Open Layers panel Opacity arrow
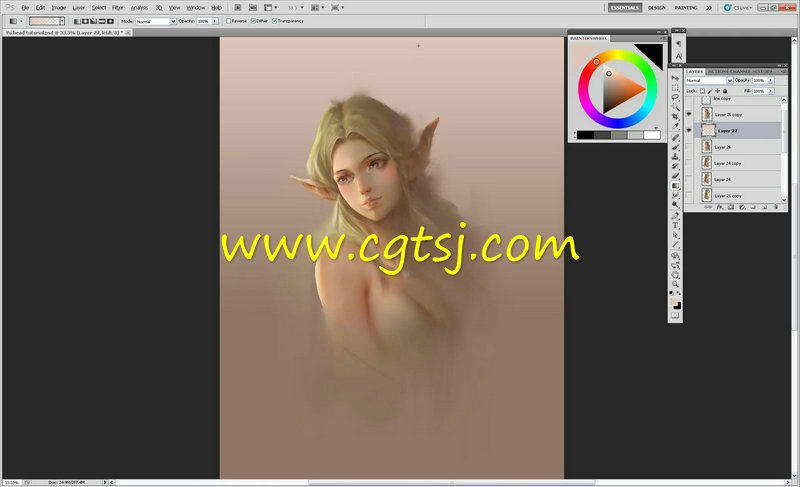Viewport: 800px width, 487px height. [x=770, y=81]
